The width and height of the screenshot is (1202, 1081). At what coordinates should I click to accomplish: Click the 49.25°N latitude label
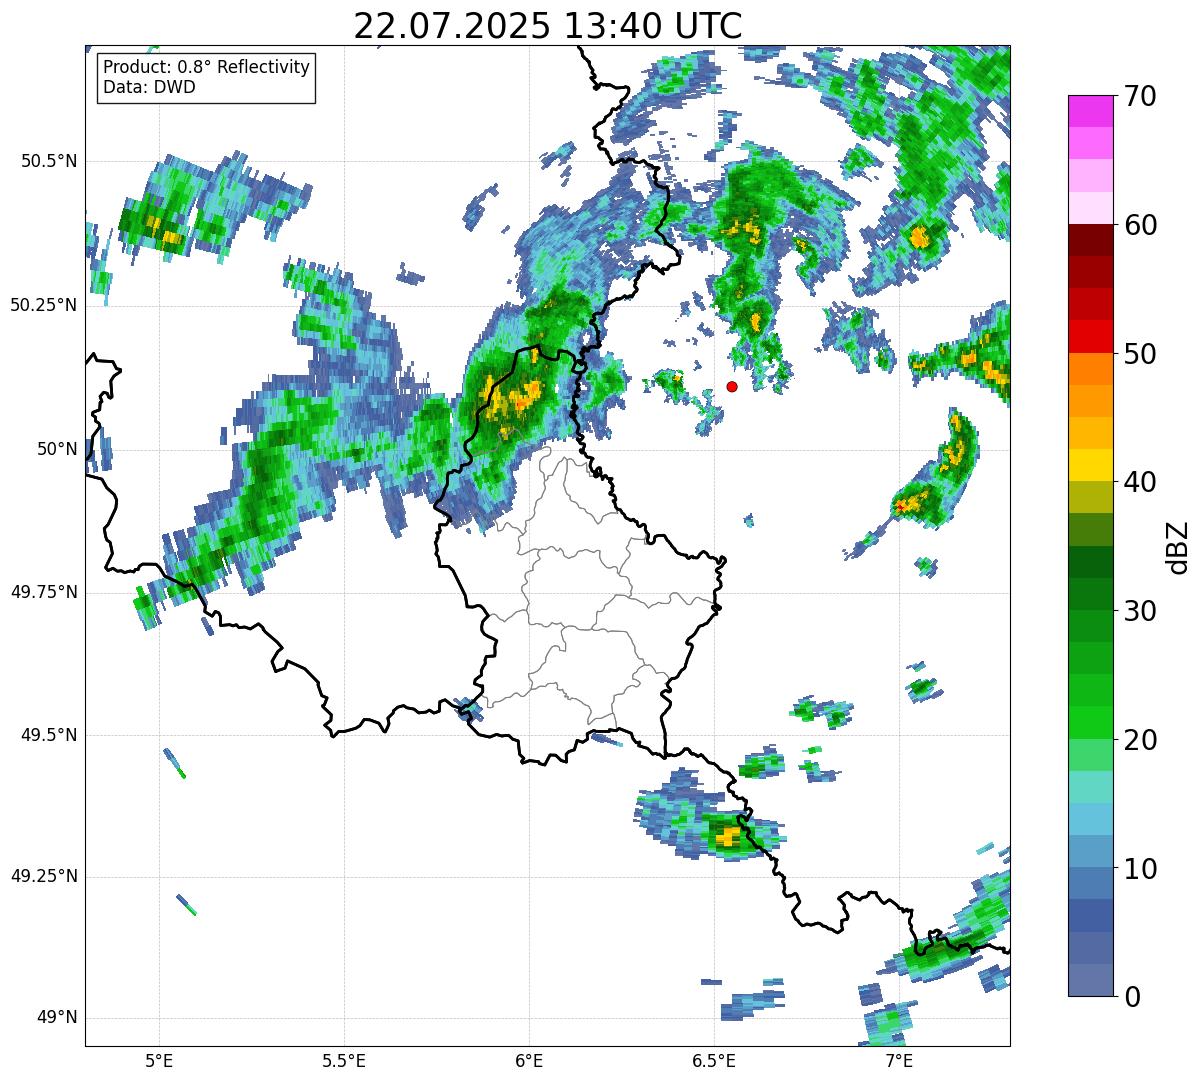[x=44, y=876]
